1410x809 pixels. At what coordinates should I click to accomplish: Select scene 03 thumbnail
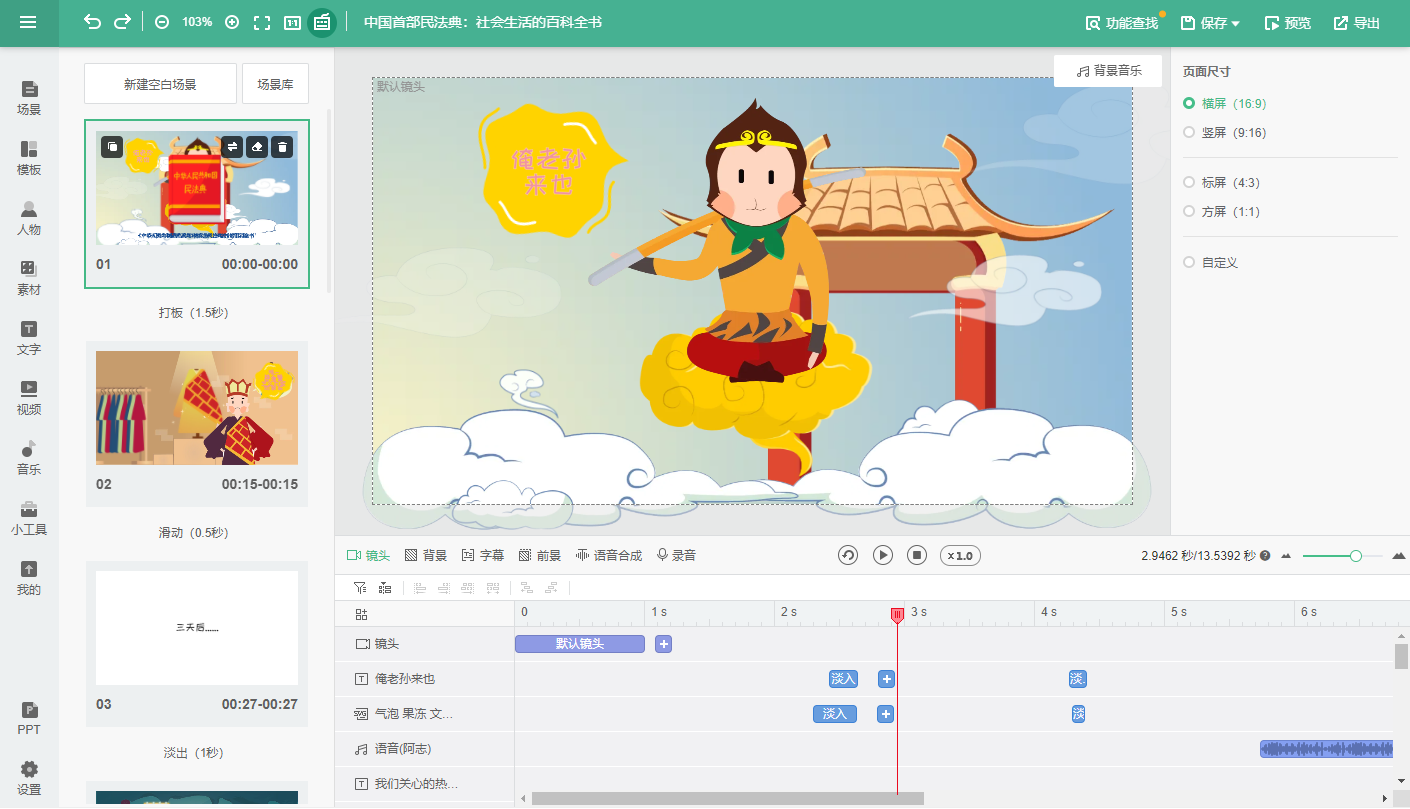point(197,628)
